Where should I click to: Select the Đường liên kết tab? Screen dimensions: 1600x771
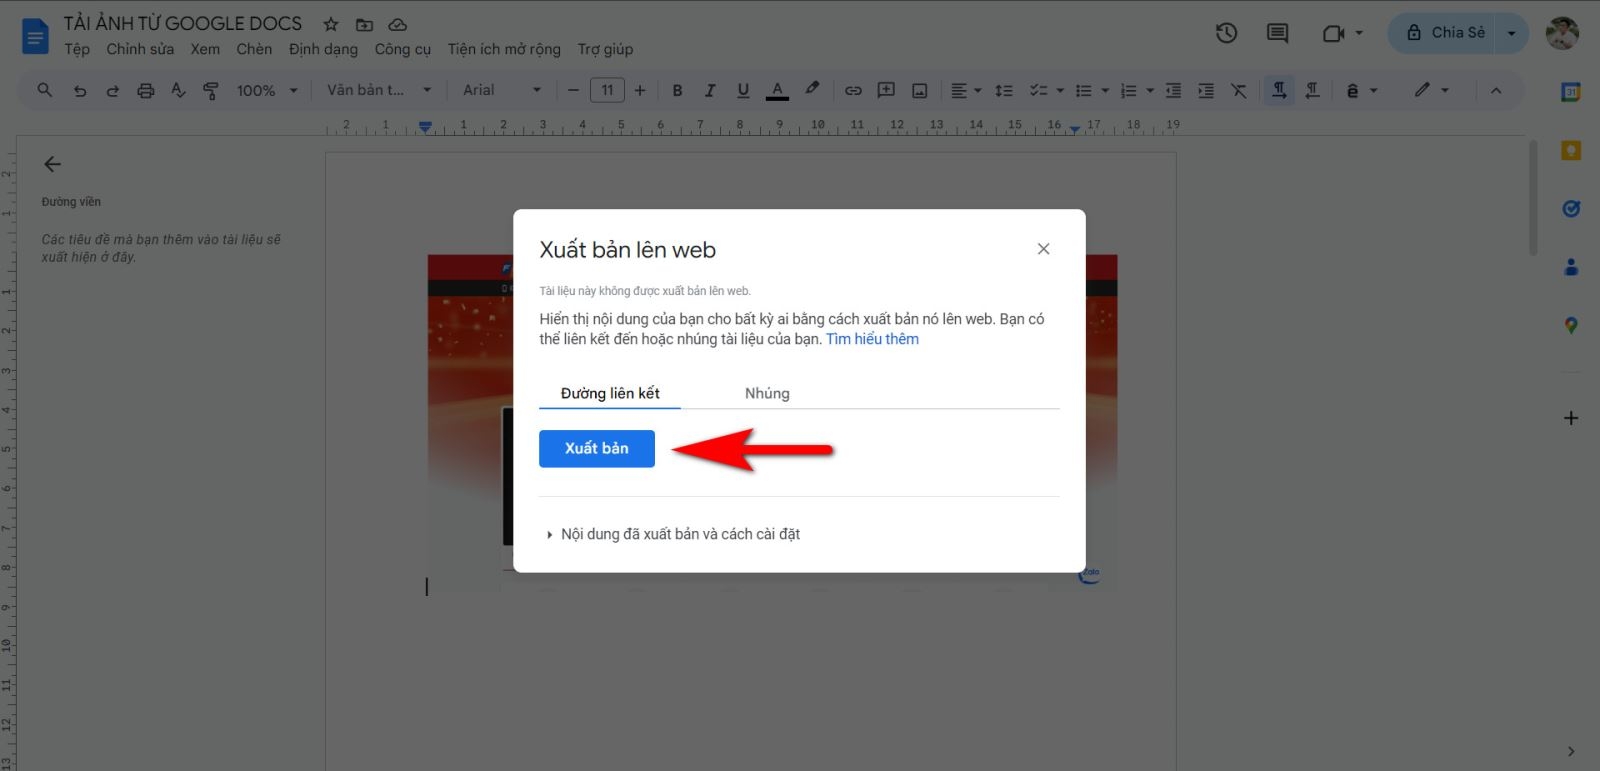[x=610, y=393]
